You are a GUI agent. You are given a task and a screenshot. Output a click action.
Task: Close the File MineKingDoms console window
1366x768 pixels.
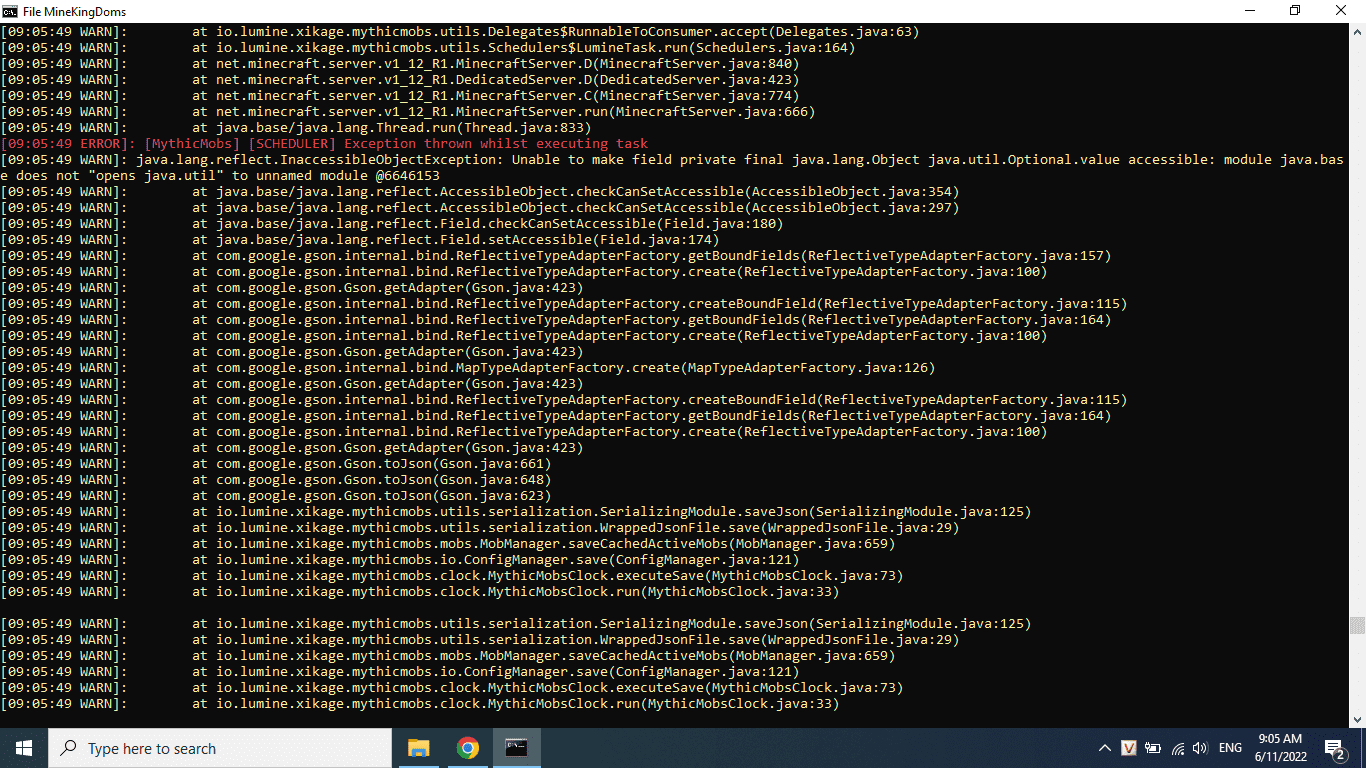coord(1342,11)
